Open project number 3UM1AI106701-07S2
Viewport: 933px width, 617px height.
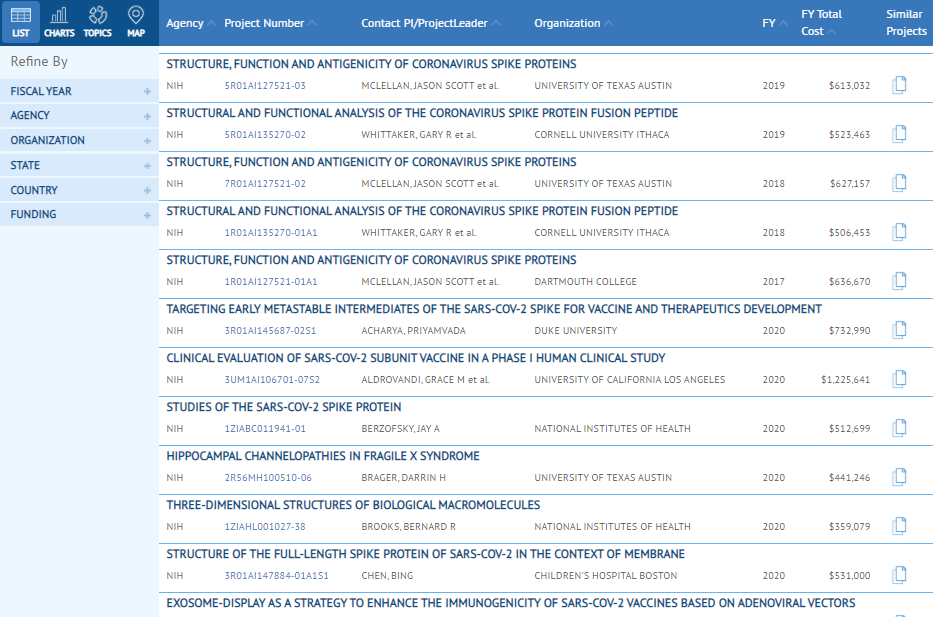pos(272,380)
